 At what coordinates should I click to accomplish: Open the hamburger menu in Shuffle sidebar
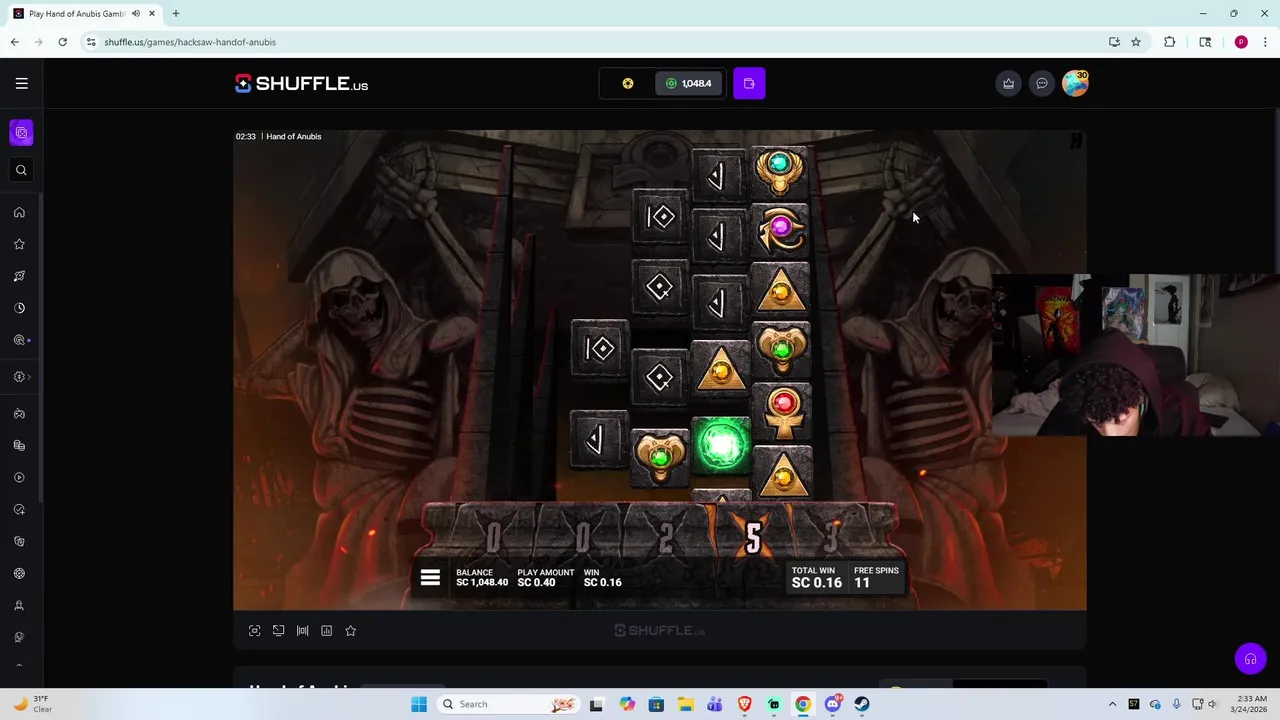coord(21,84)
